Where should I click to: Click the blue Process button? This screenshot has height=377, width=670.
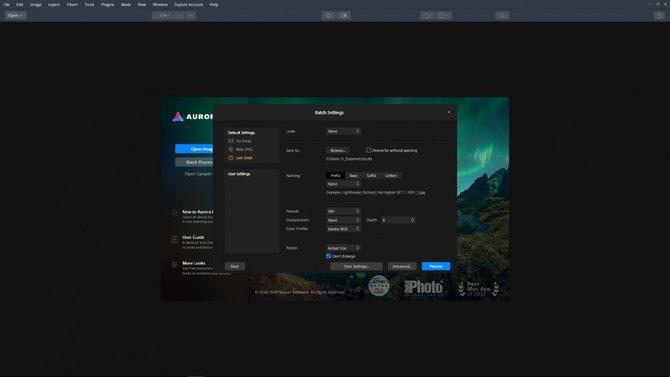point(435,266)
